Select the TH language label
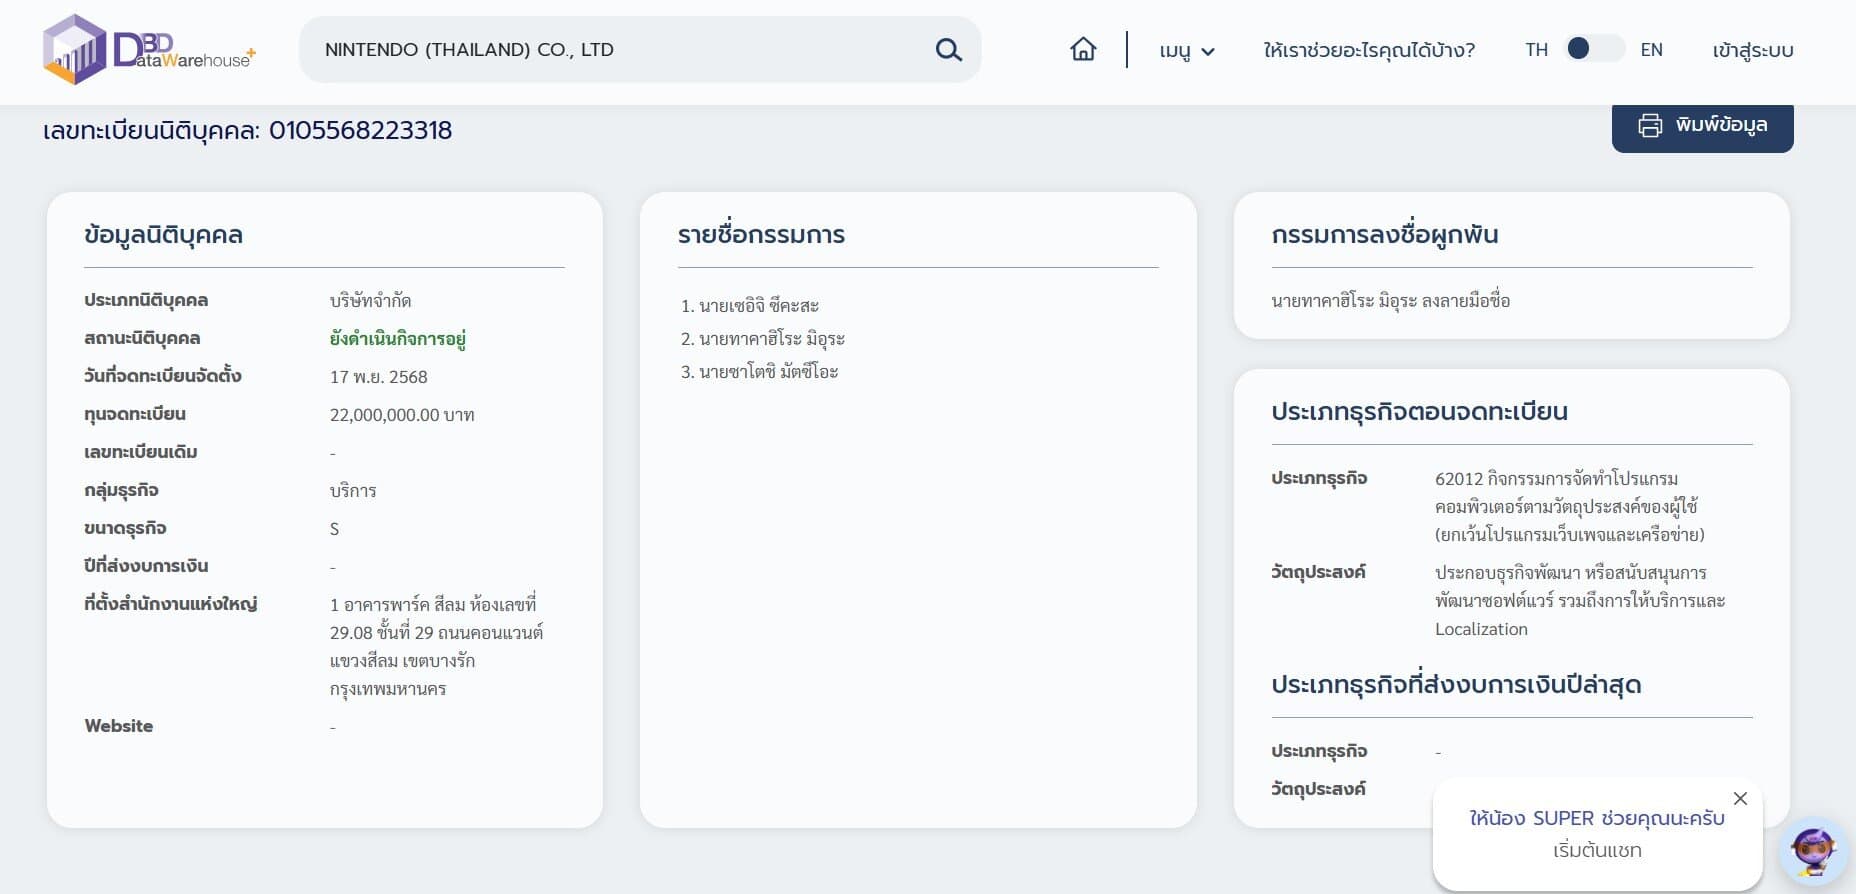Viewport: 1856px width, 894px height. (x=1536, y=50)
